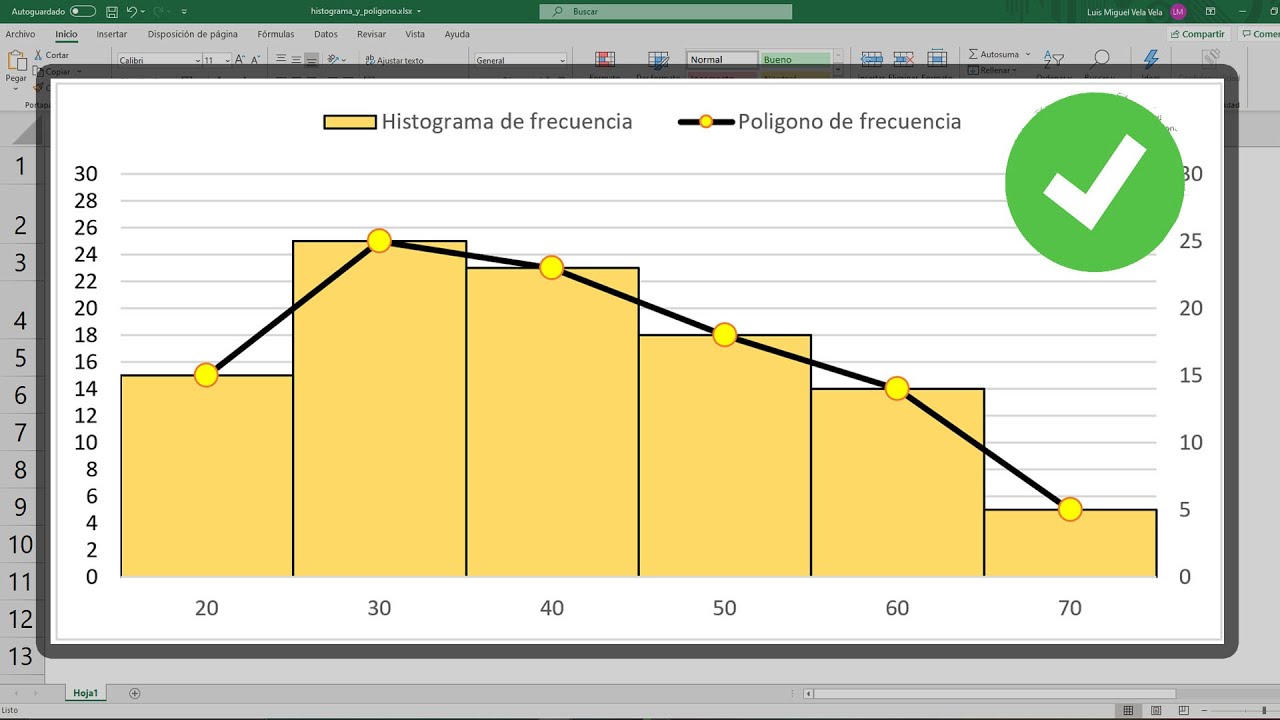
Task: Switch to the Inicio tab
Action: click(x=66, y=34)
